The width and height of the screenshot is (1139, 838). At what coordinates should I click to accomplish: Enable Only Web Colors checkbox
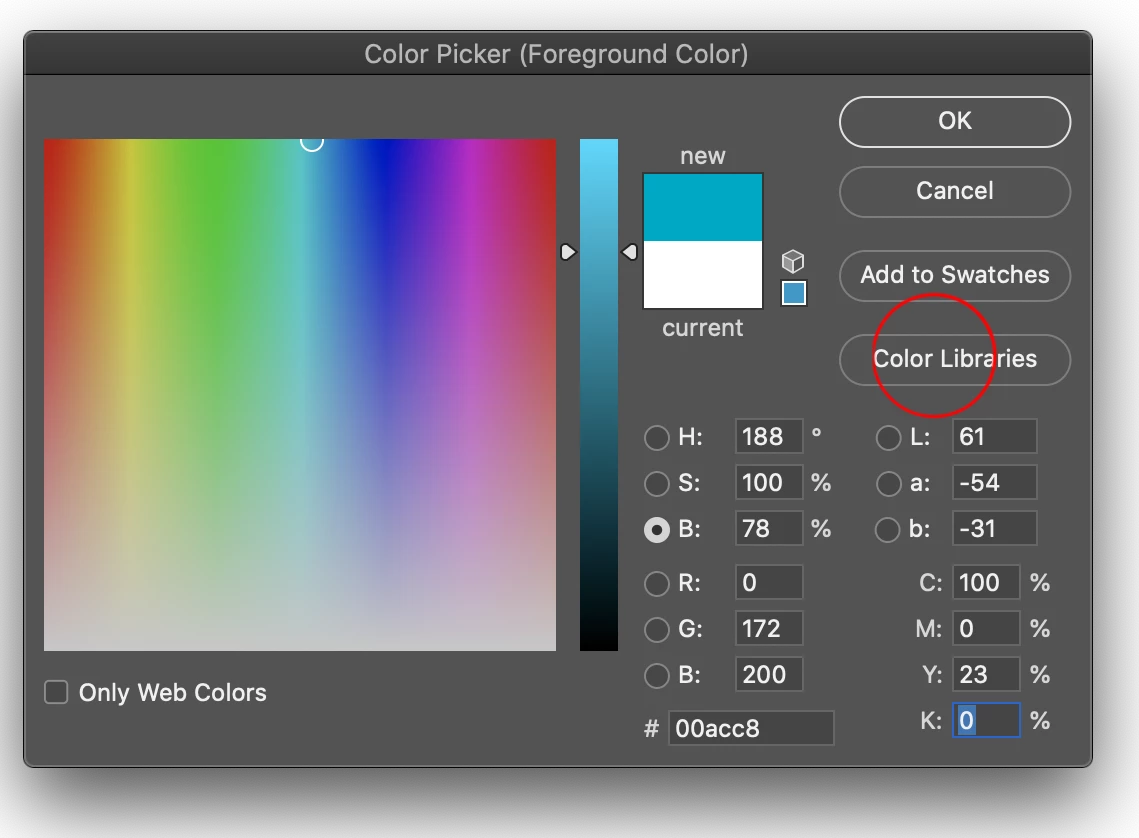point(57,692)
